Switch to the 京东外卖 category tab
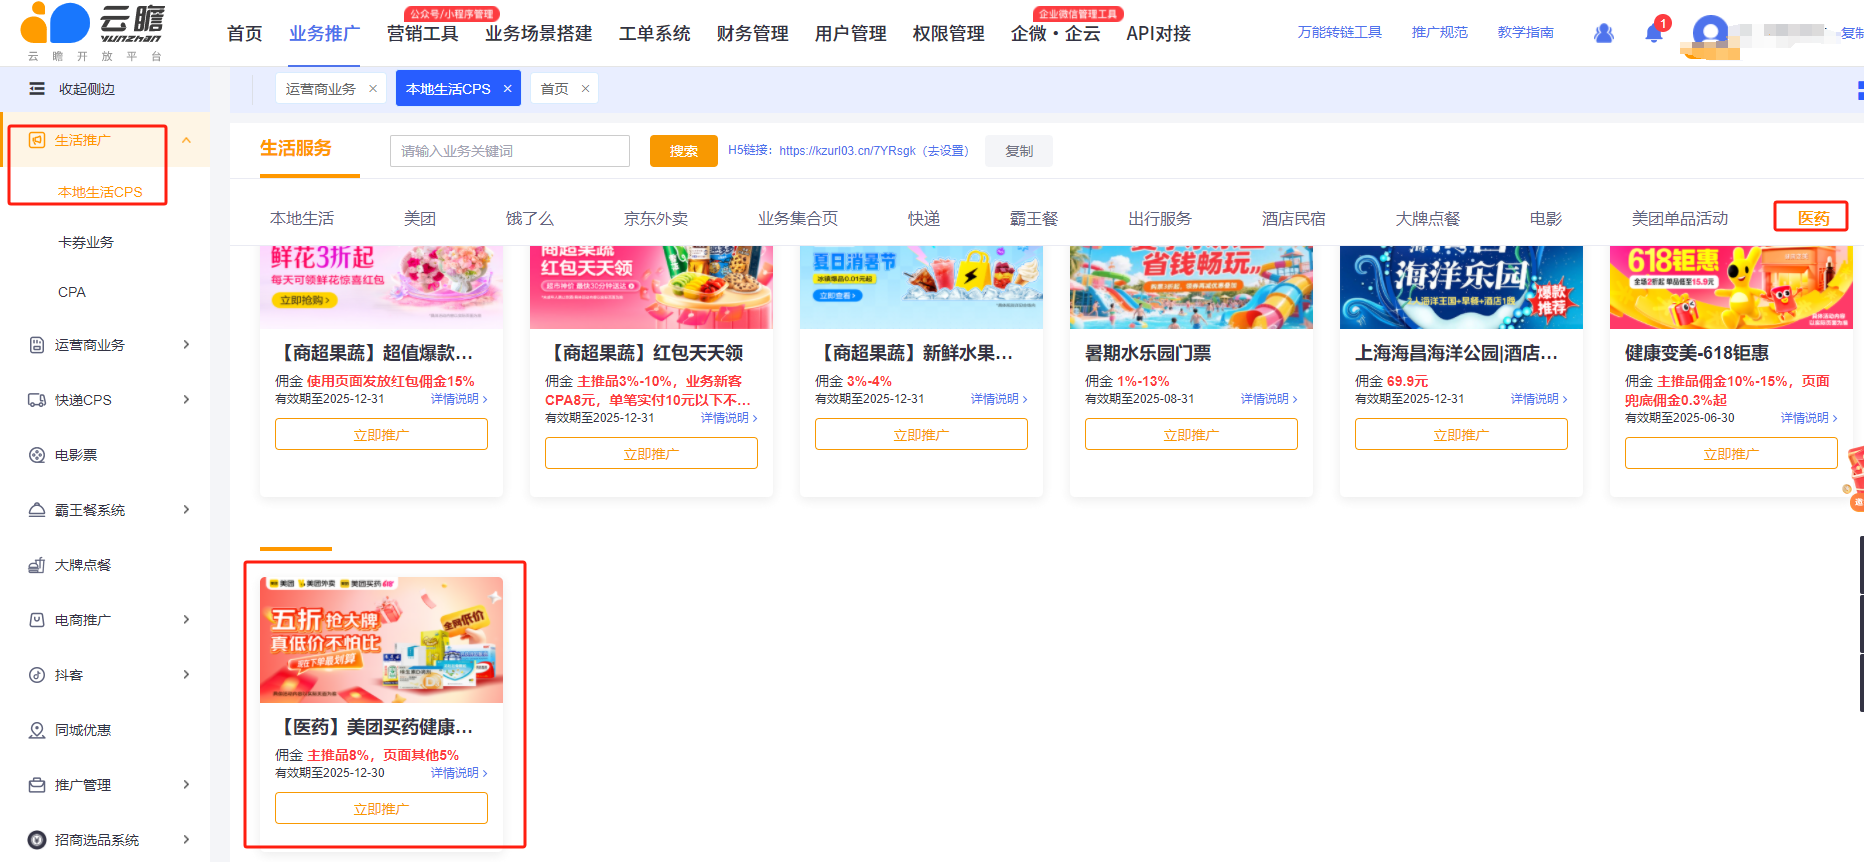The image size is (1864, 862). 656,218
